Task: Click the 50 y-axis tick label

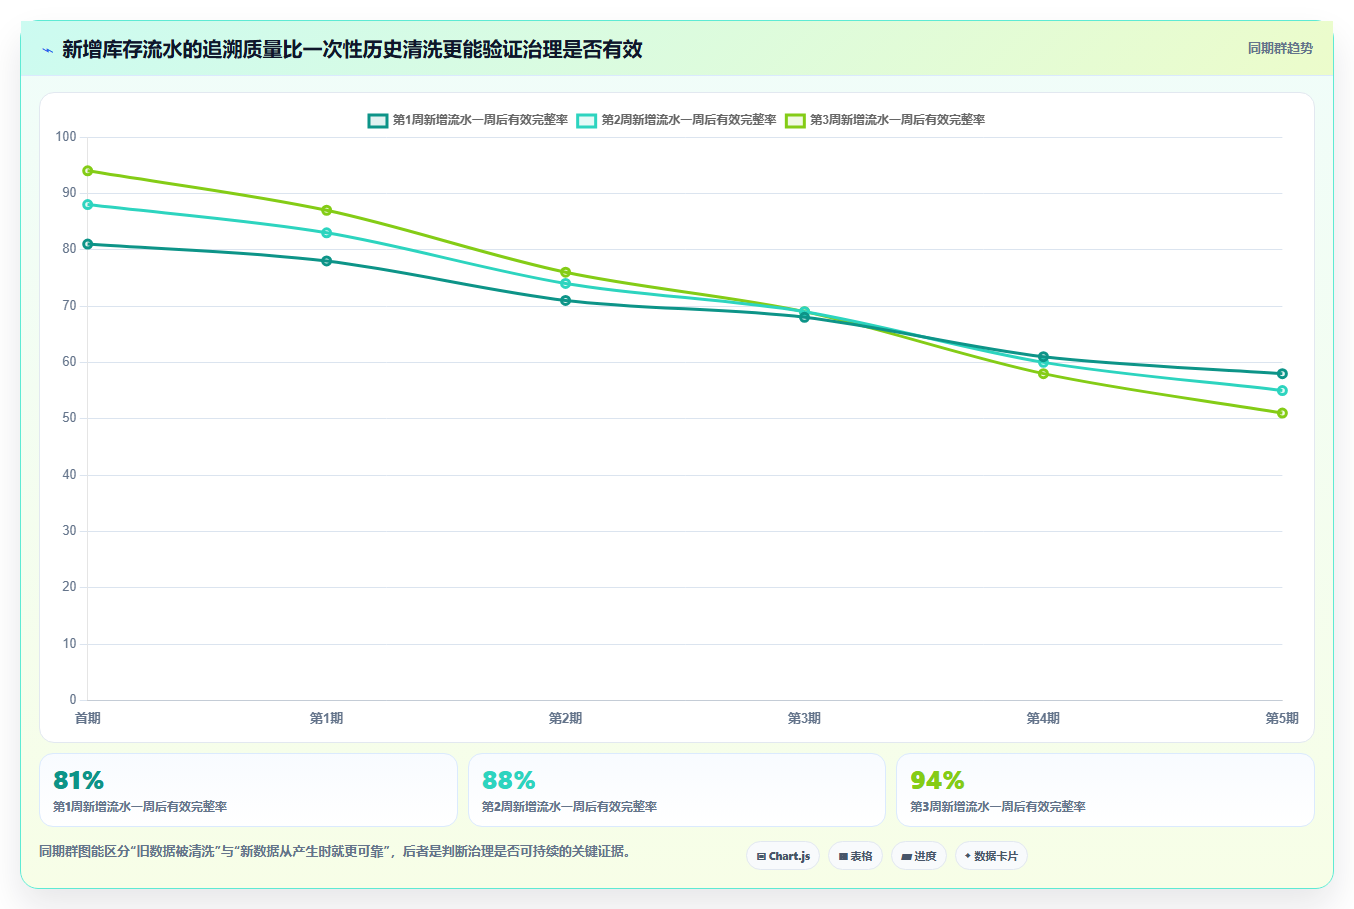Action: pos(69,418)
